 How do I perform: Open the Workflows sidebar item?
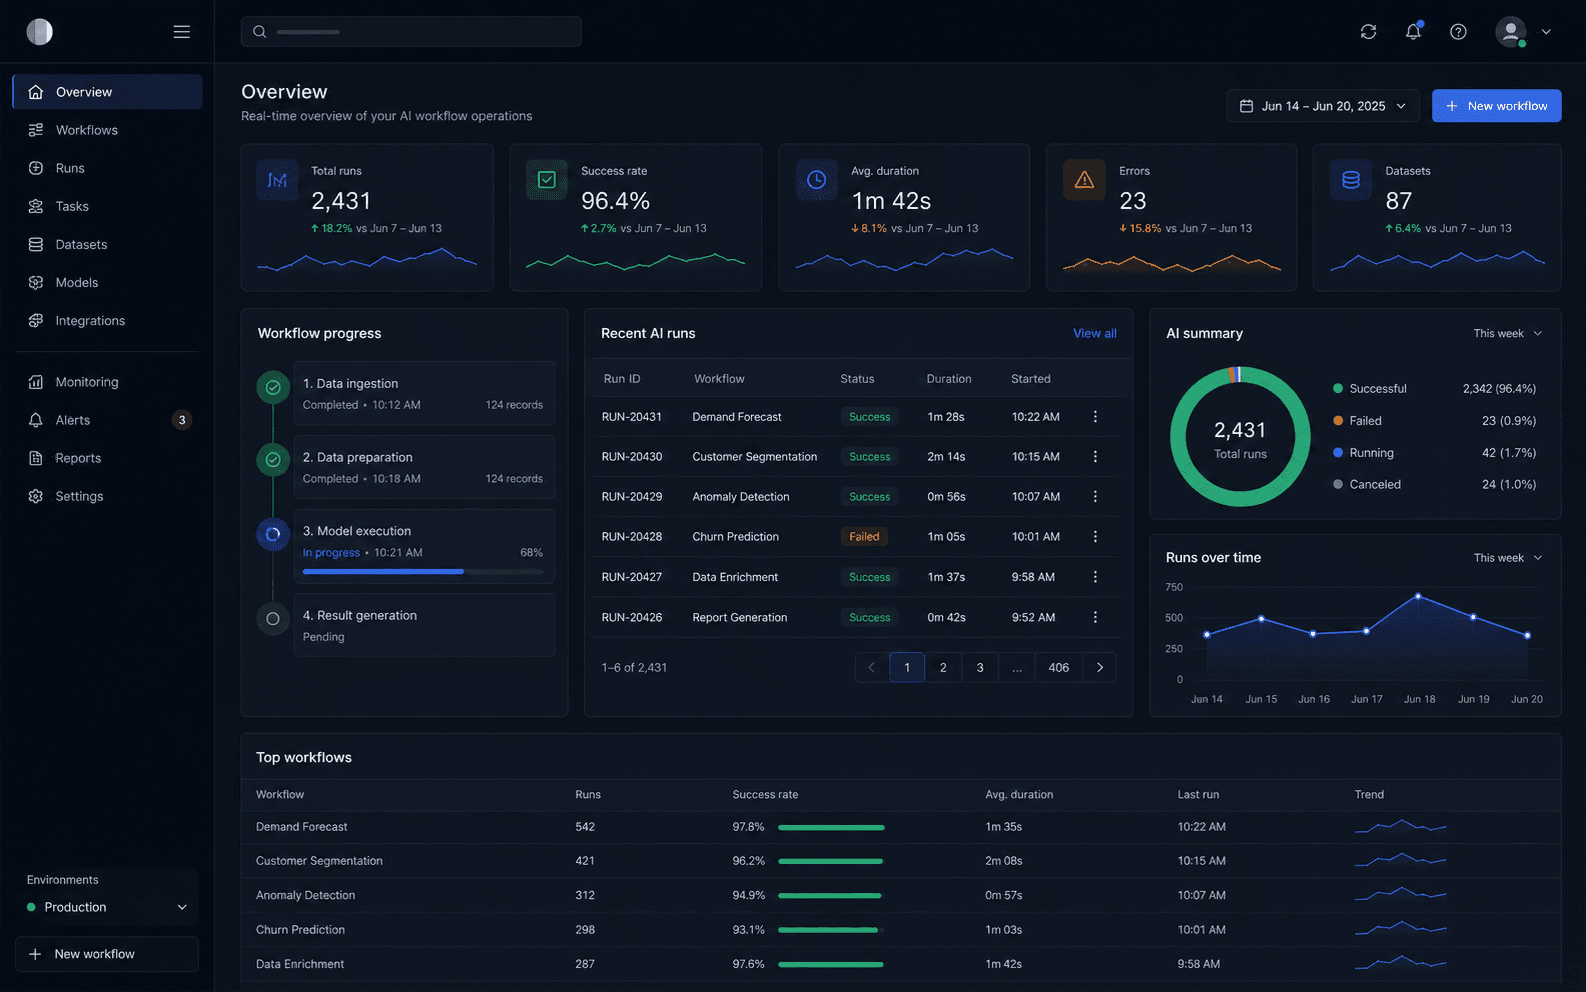coord(107,130)
